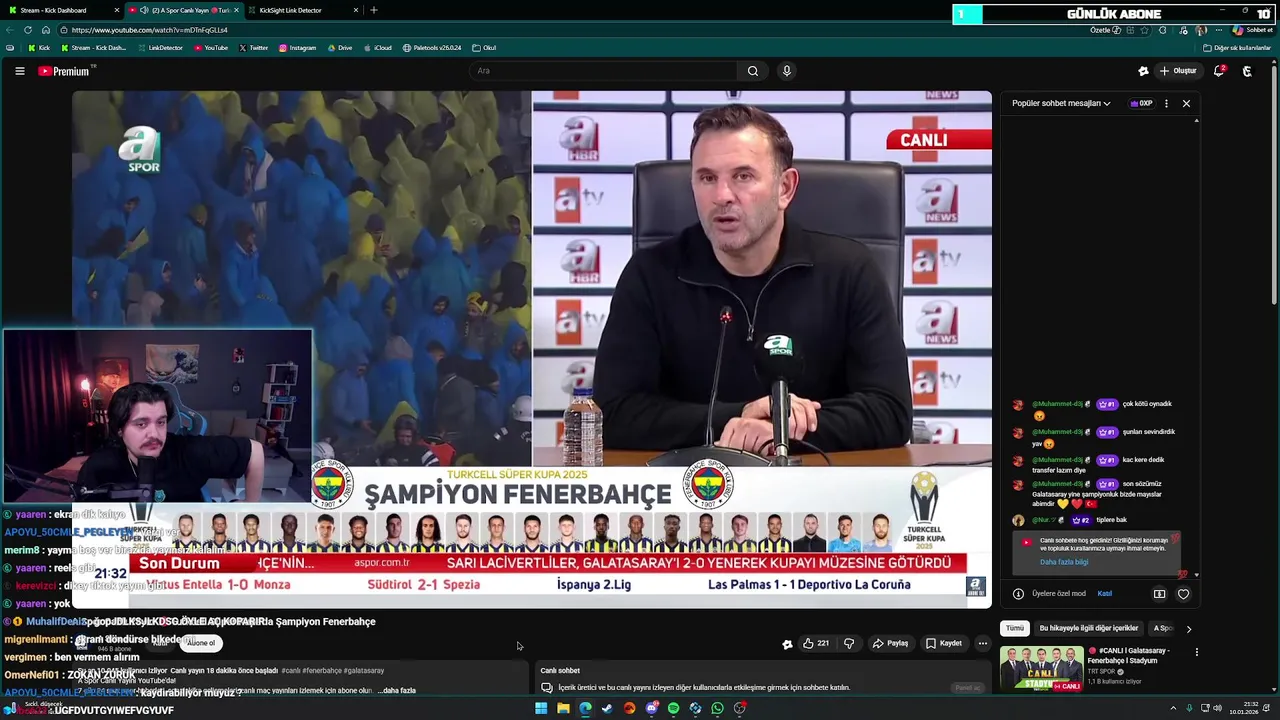Save the video with Kaydet
The width and height of the screenshot is (1280, 720).
coord(943,643)
